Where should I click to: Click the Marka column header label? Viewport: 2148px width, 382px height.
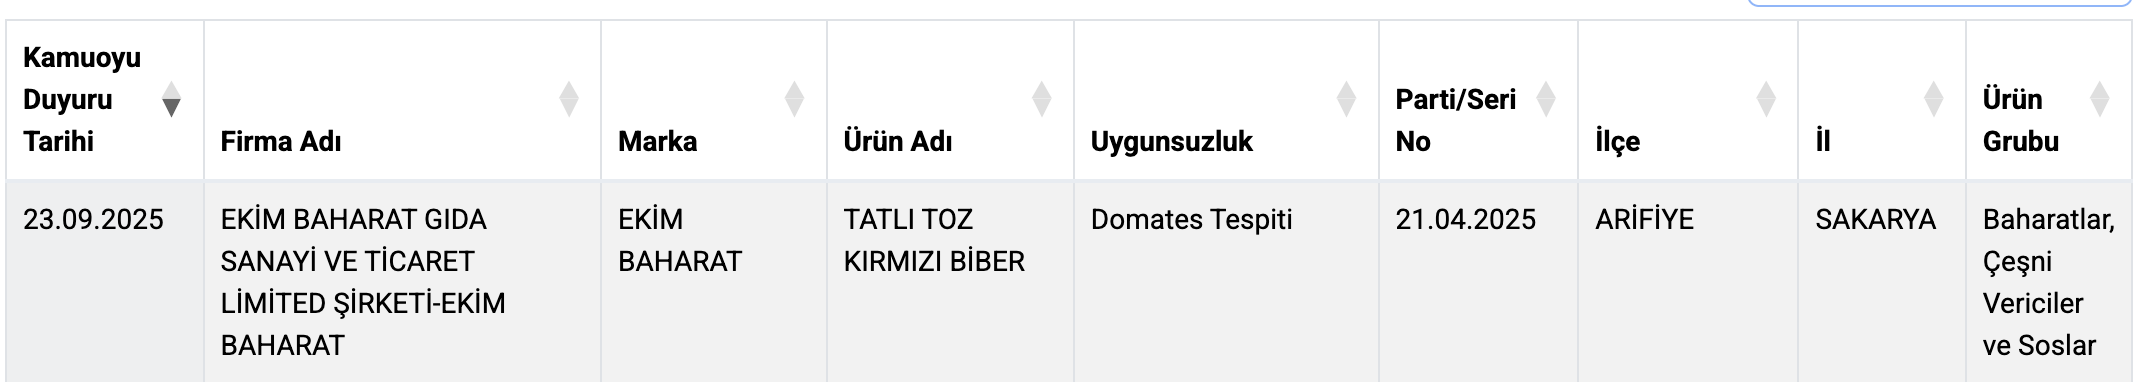pos(657,141)
